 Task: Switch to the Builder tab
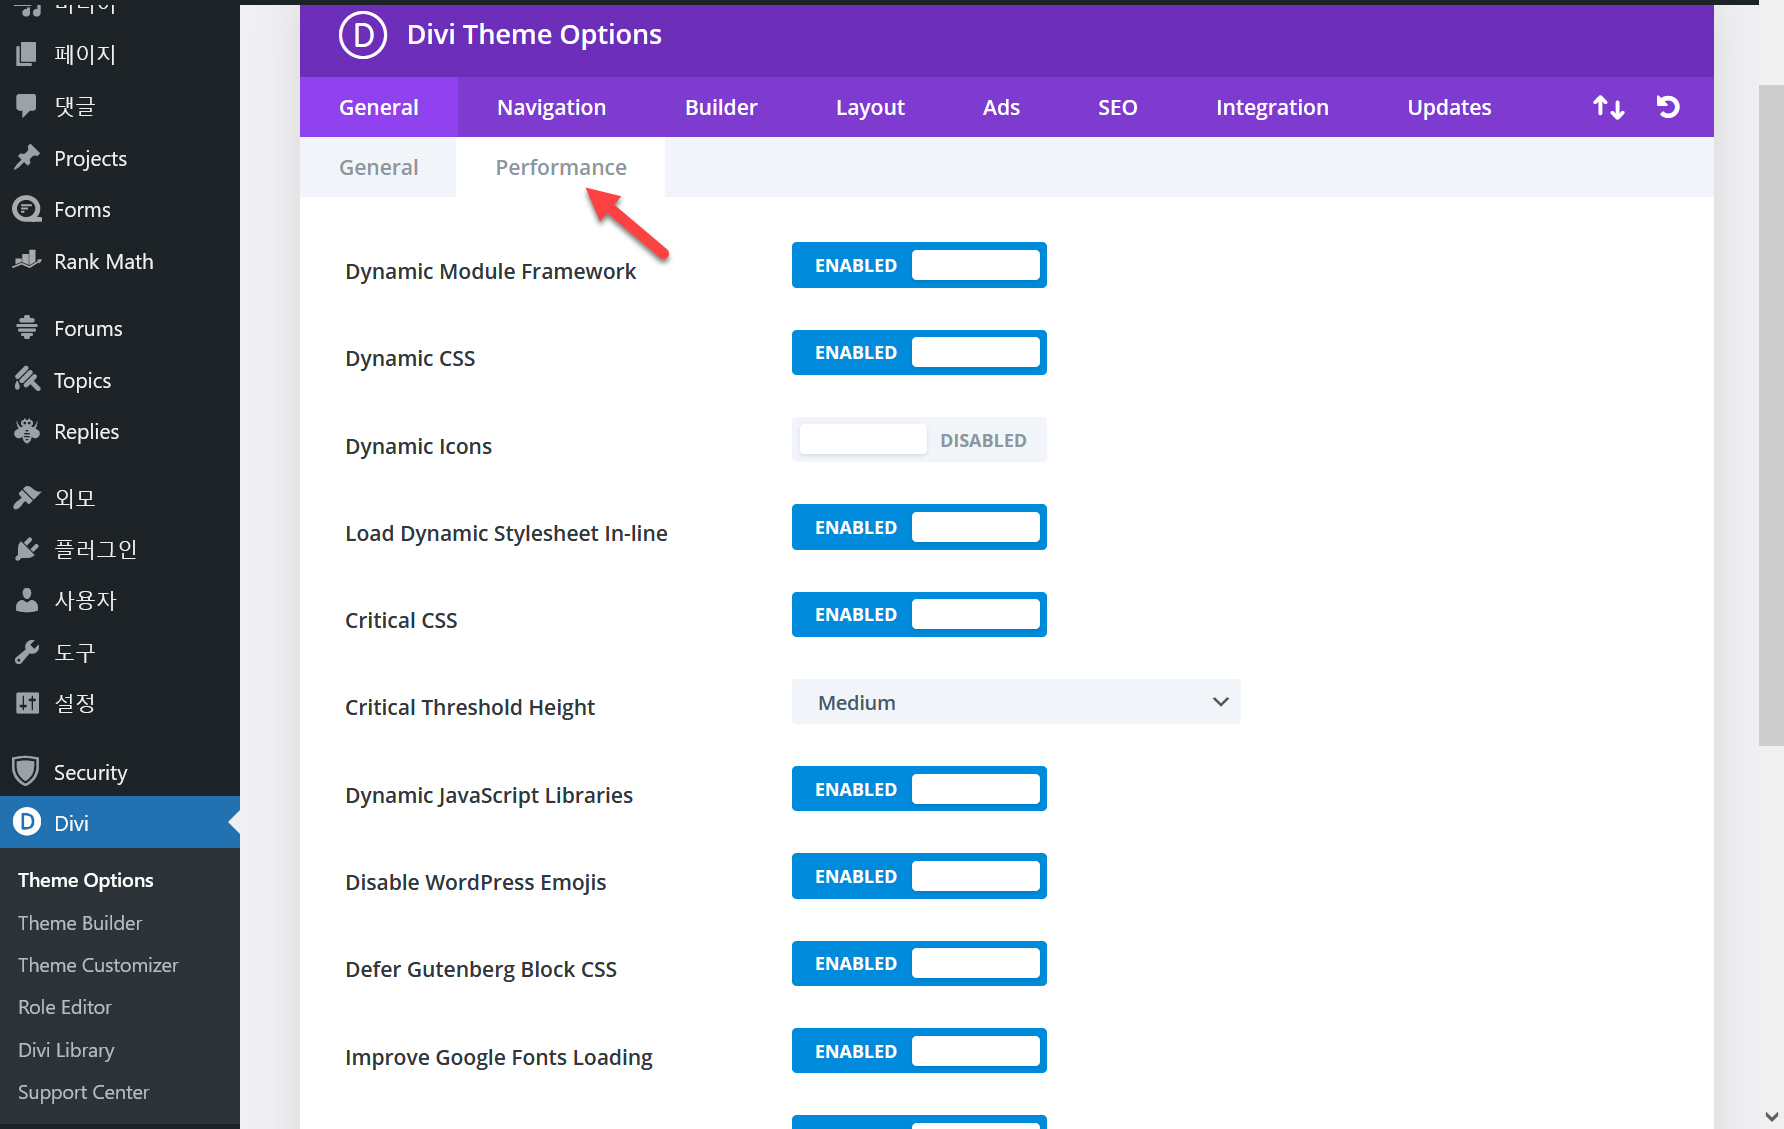721,107
